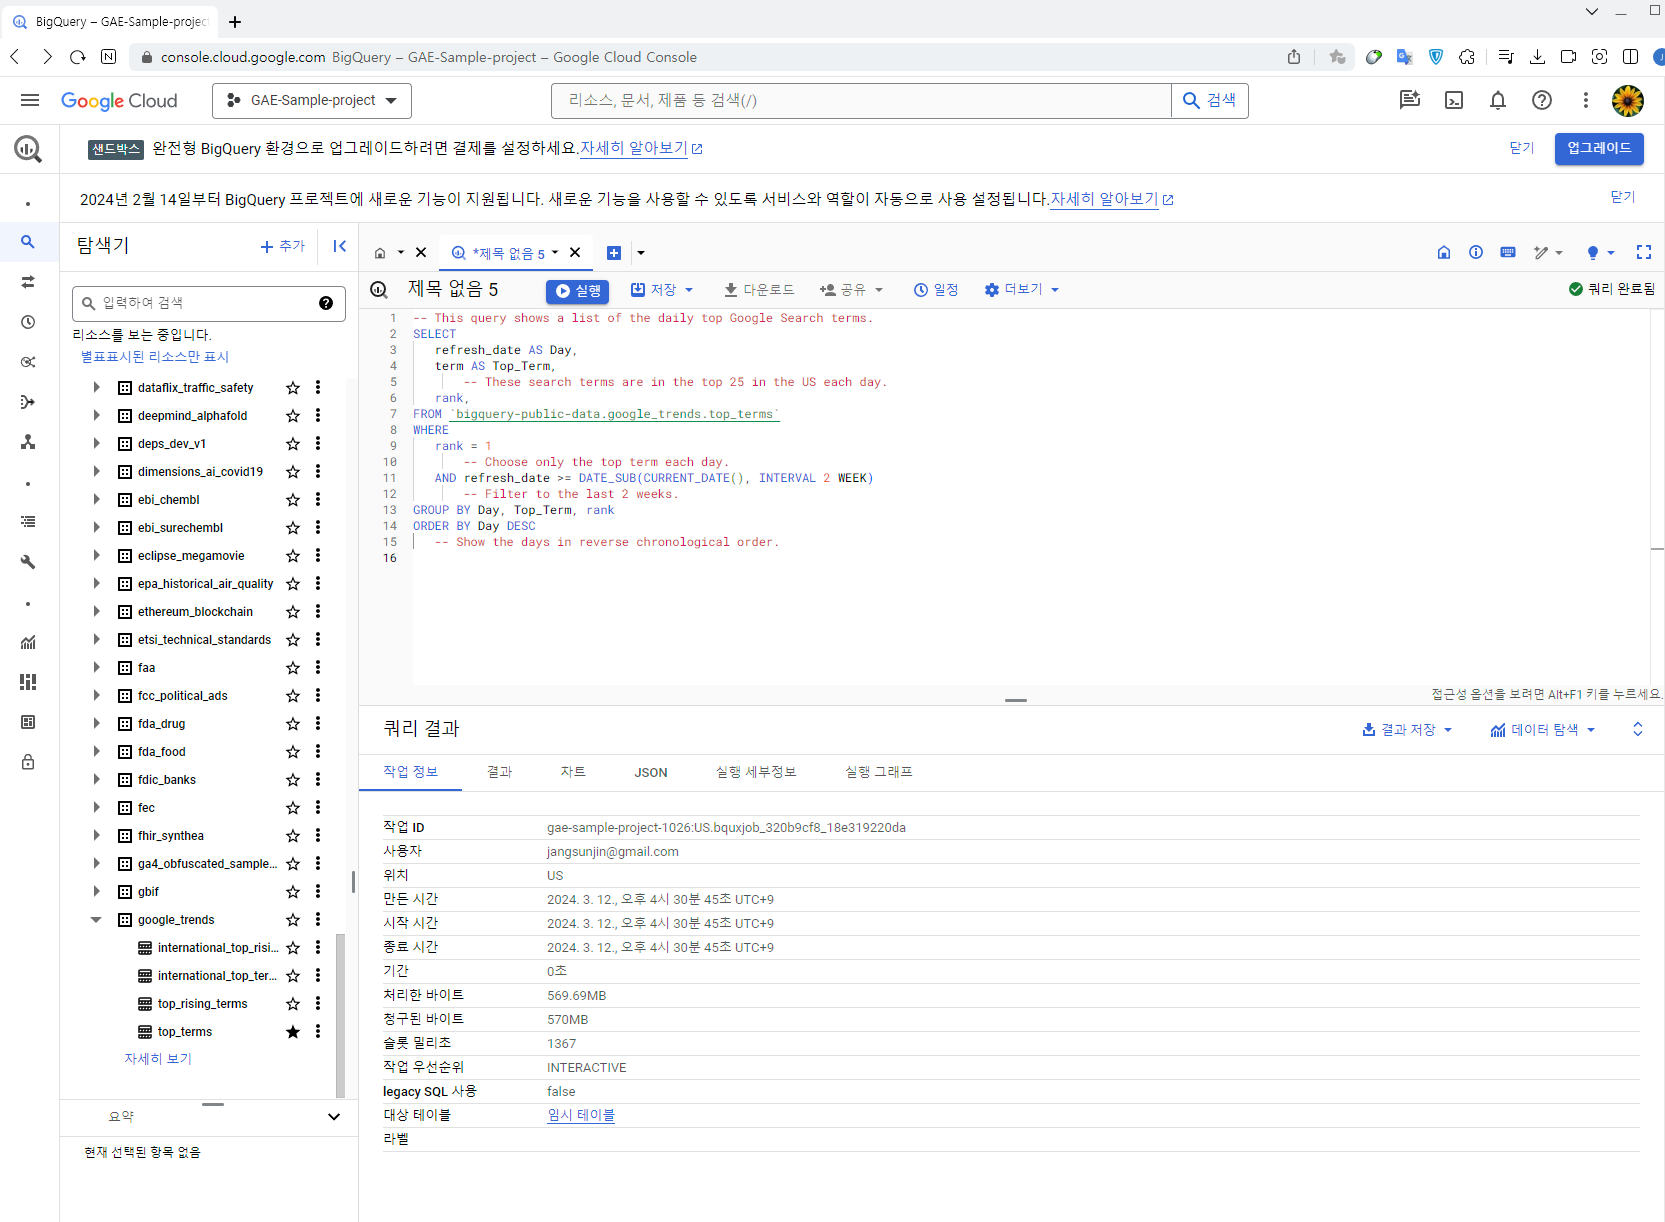Open the three-dot menu for top_terms table

[x=318, y=1031]
